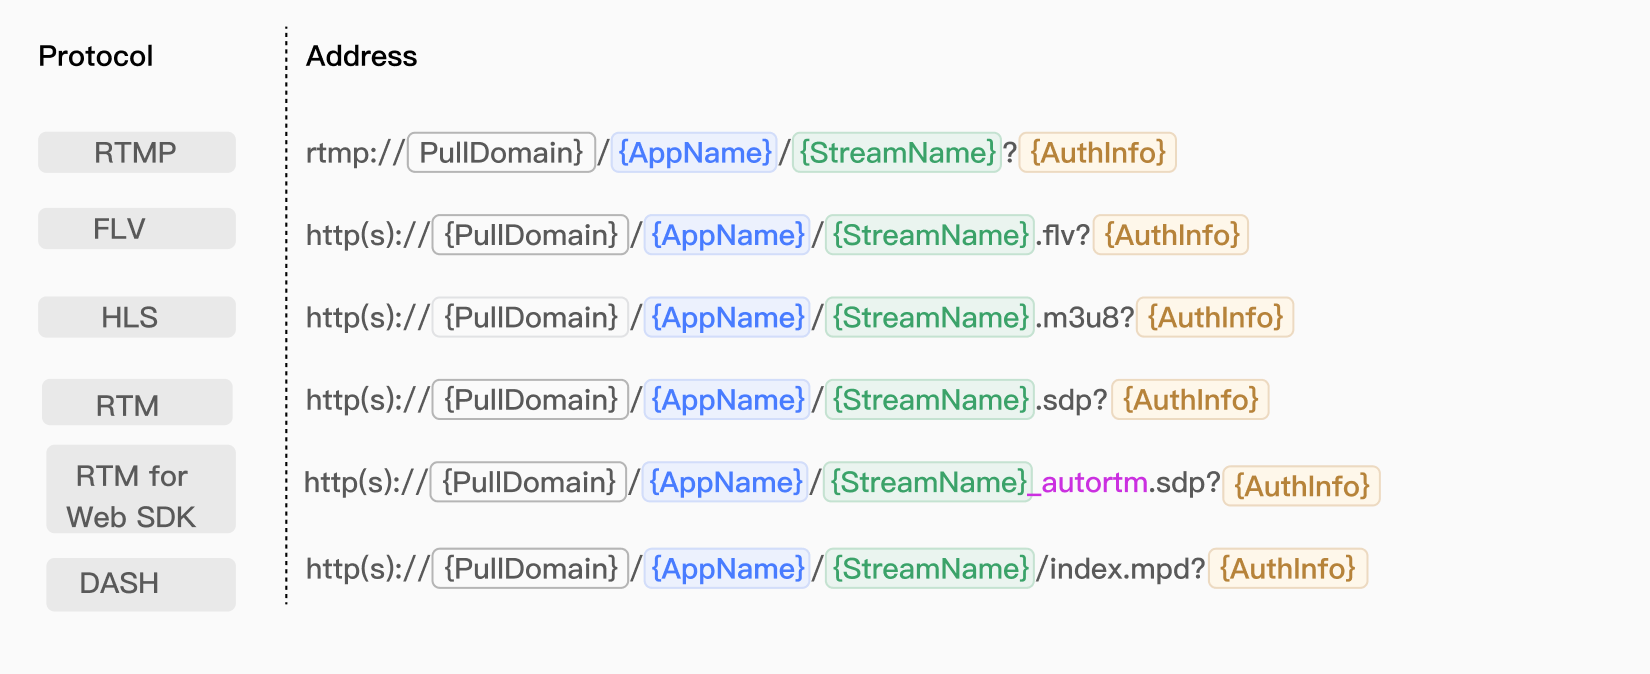Viewport: 1650px width, 674px height.
Task: Select AuthInfo tag in the RTM .sdp row
Action: (x=1190, y=399)
